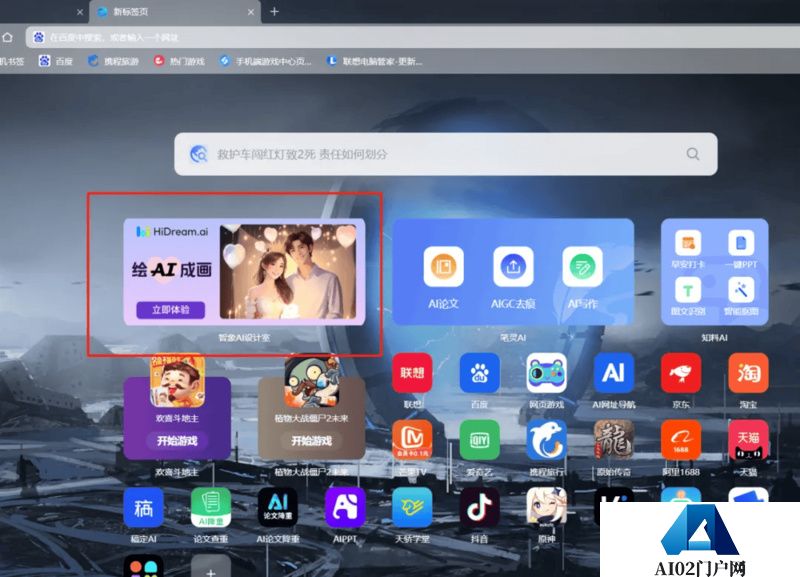Screen dimensions: 800x577
Task: Open the AI论文降重 black shortcut
Action: click(x=278, y=507)
